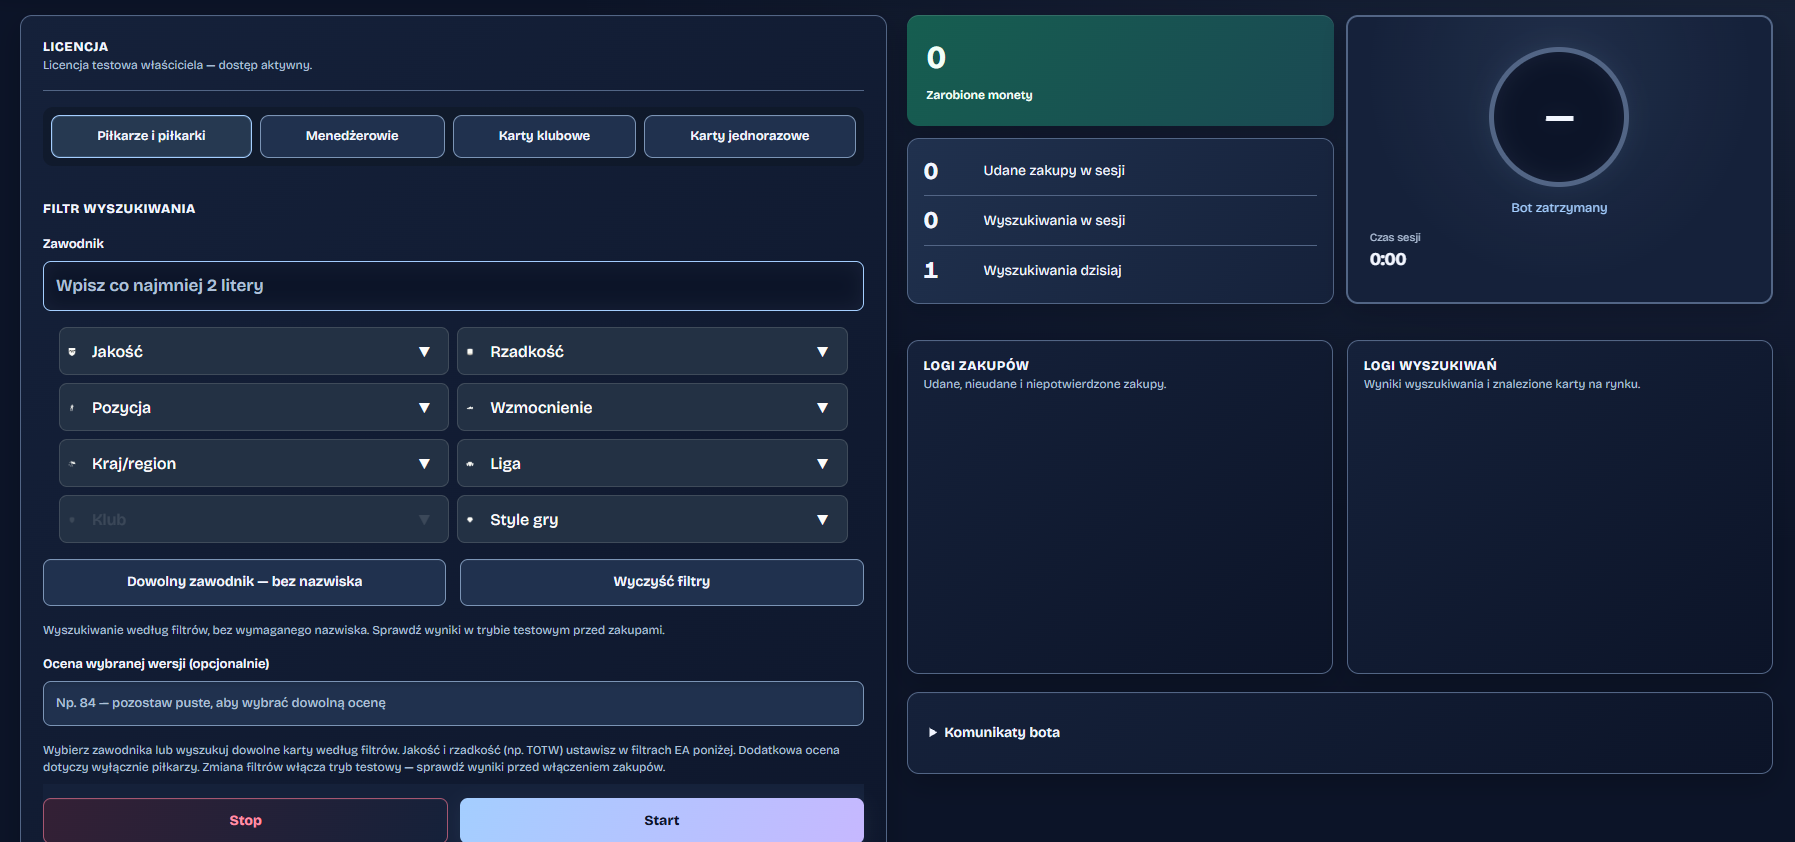Click the Wyczyść filtry button
The image size is (1795, 842).
pos(661,582)
